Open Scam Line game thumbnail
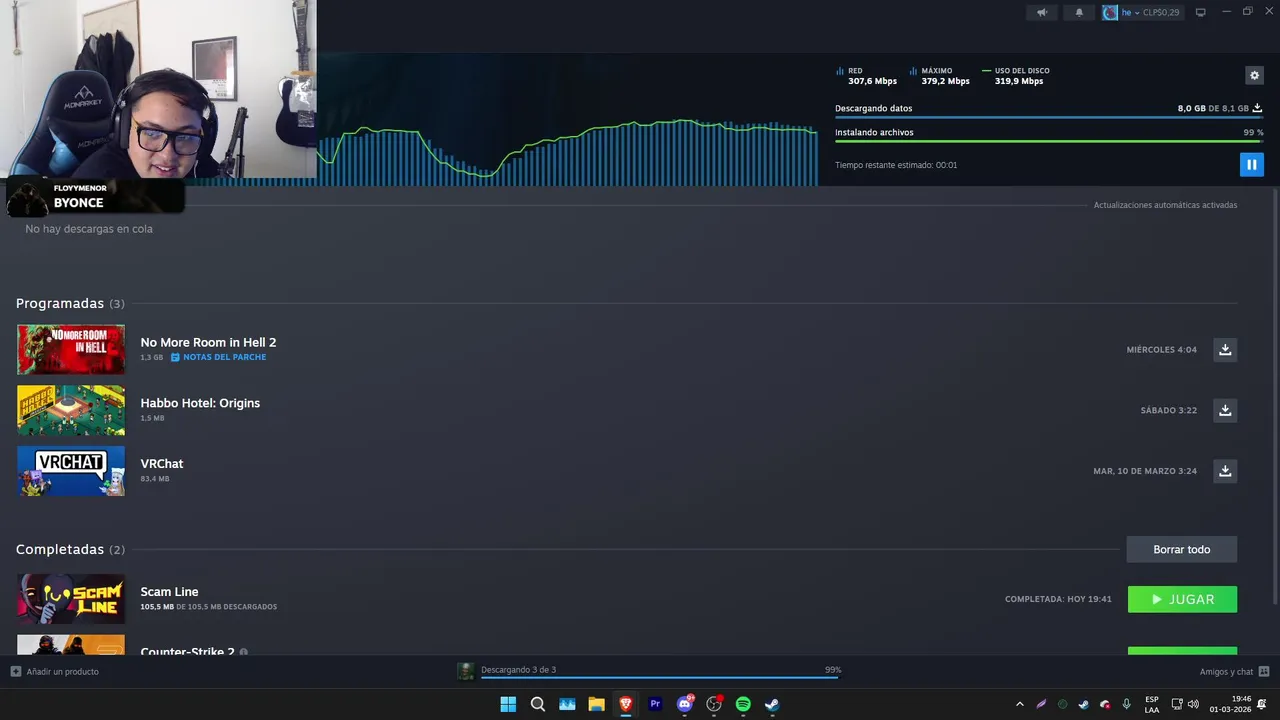The image size is (1280, 720). pos(71,599)
